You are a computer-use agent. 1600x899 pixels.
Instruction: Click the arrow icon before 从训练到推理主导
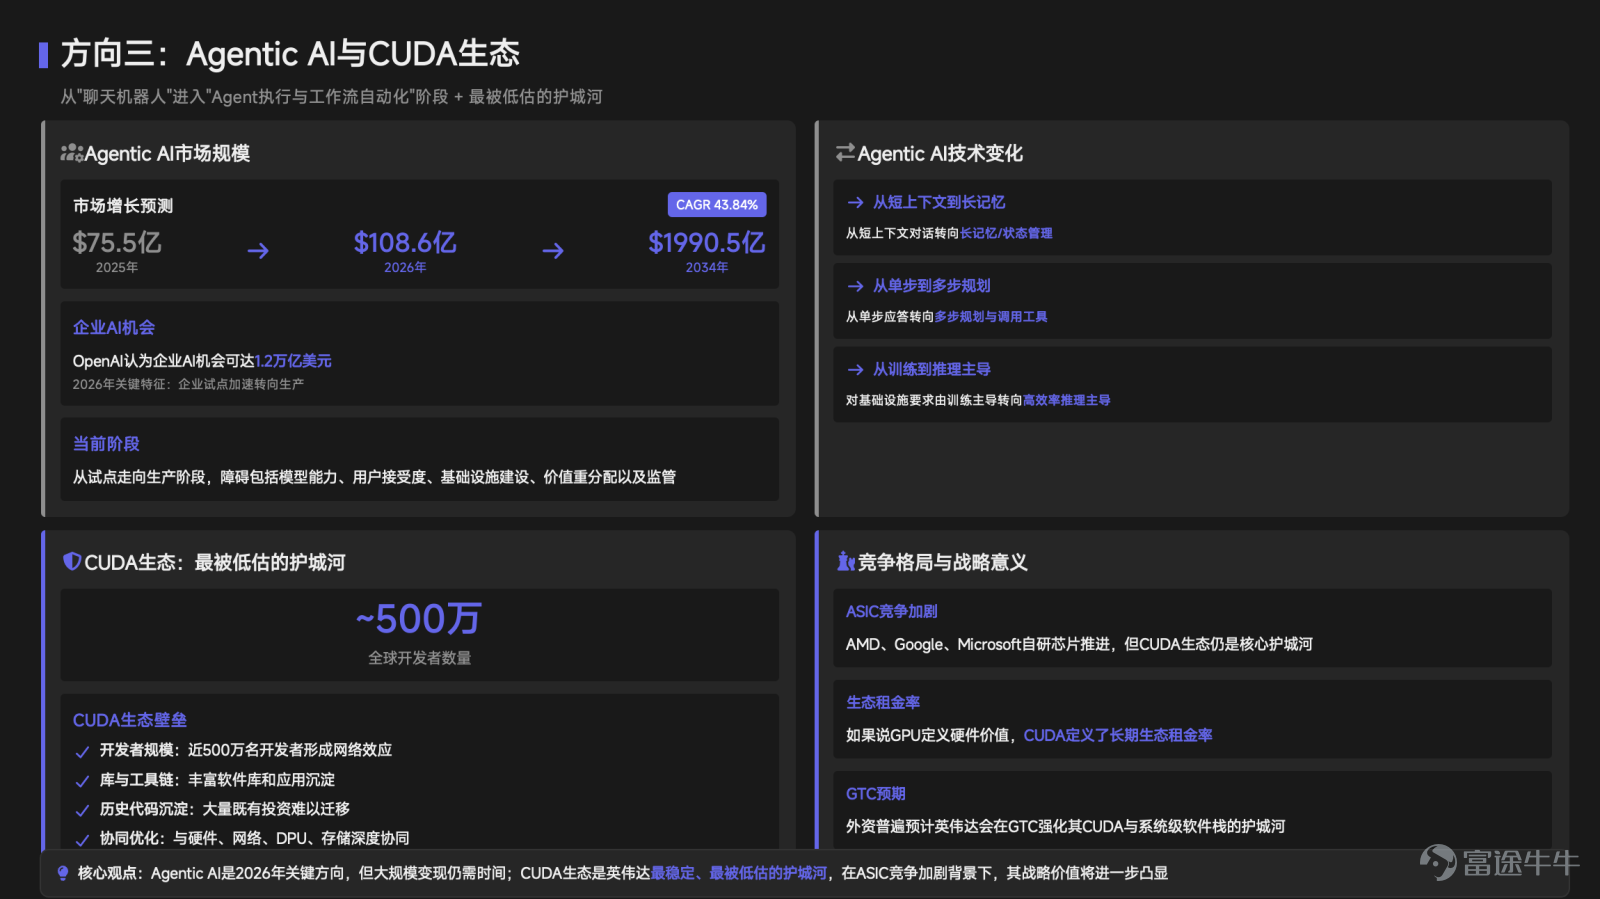[x=855, y=369]
